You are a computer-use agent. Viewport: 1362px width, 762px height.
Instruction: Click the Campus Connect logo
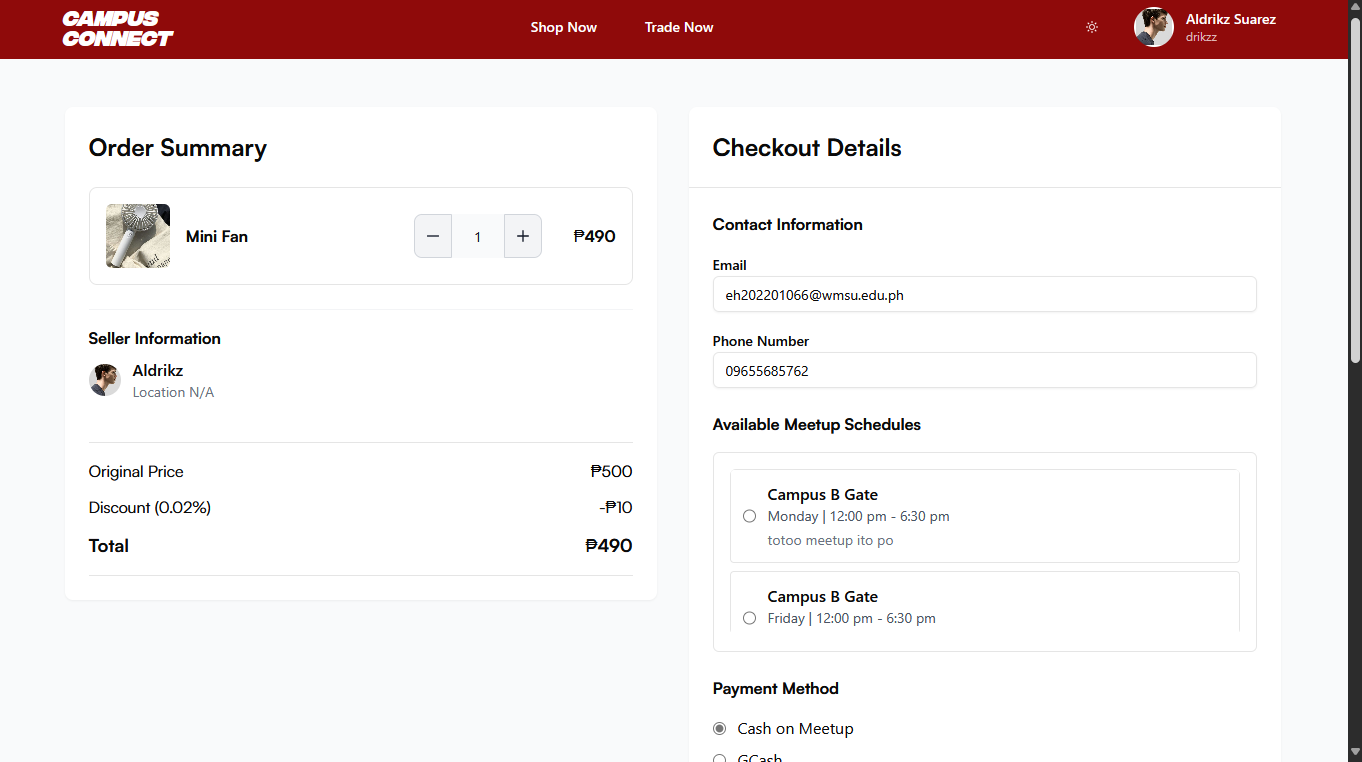coord(117,29)
